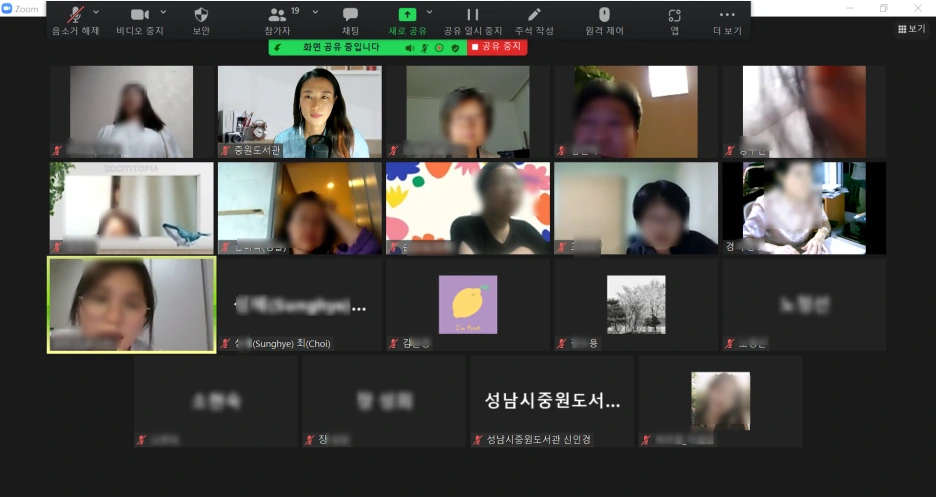Open audio options arrow beside 음소거 해제
The image size is (936, 497).
tap(96, 12)
